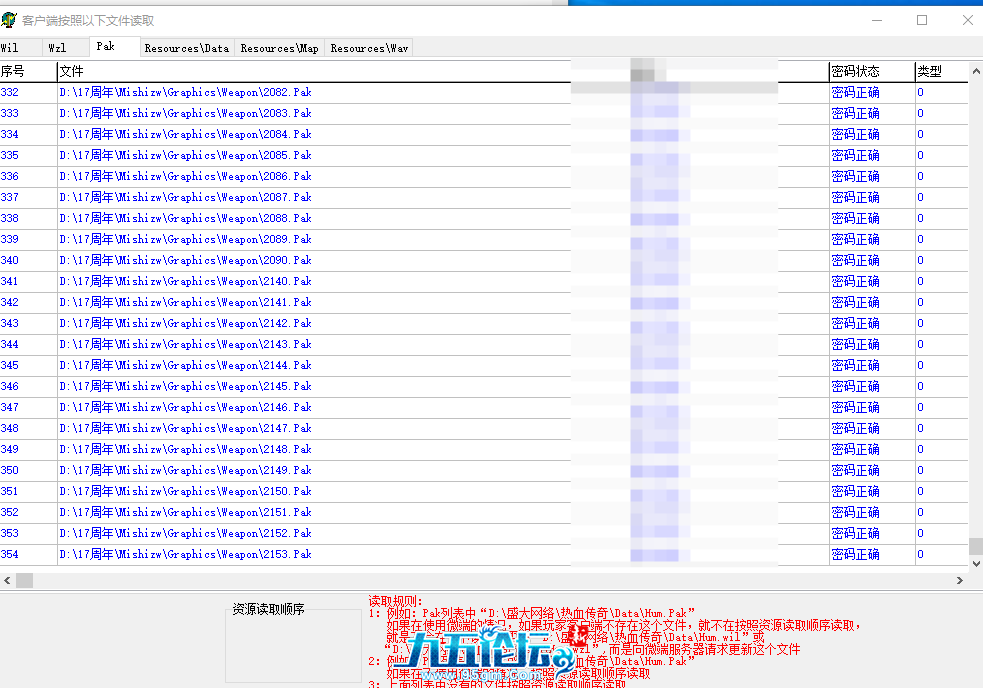Click type value 0 in row 352
983x688 pixels.
920,512
